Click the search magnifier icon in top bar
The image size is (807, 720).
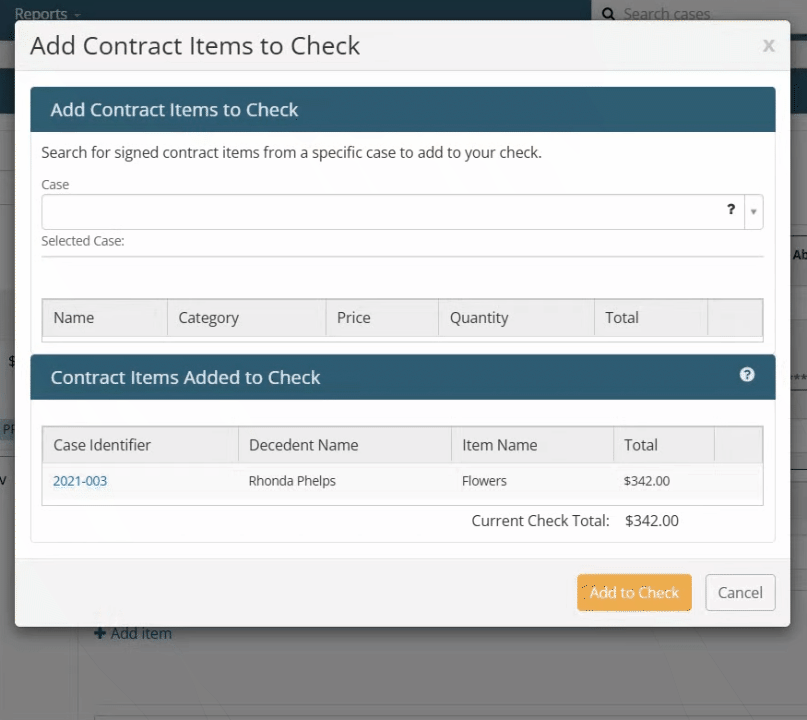click(608, 14)
